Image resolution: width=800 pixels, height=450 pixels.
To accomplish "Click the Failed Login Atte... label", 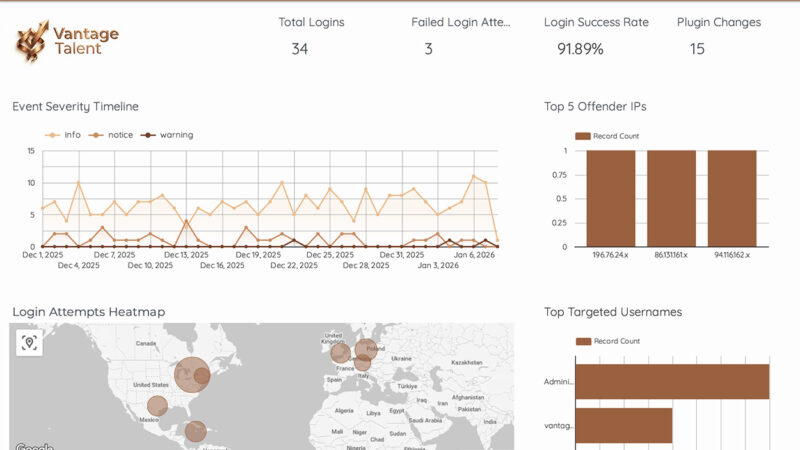I will 461,22.
